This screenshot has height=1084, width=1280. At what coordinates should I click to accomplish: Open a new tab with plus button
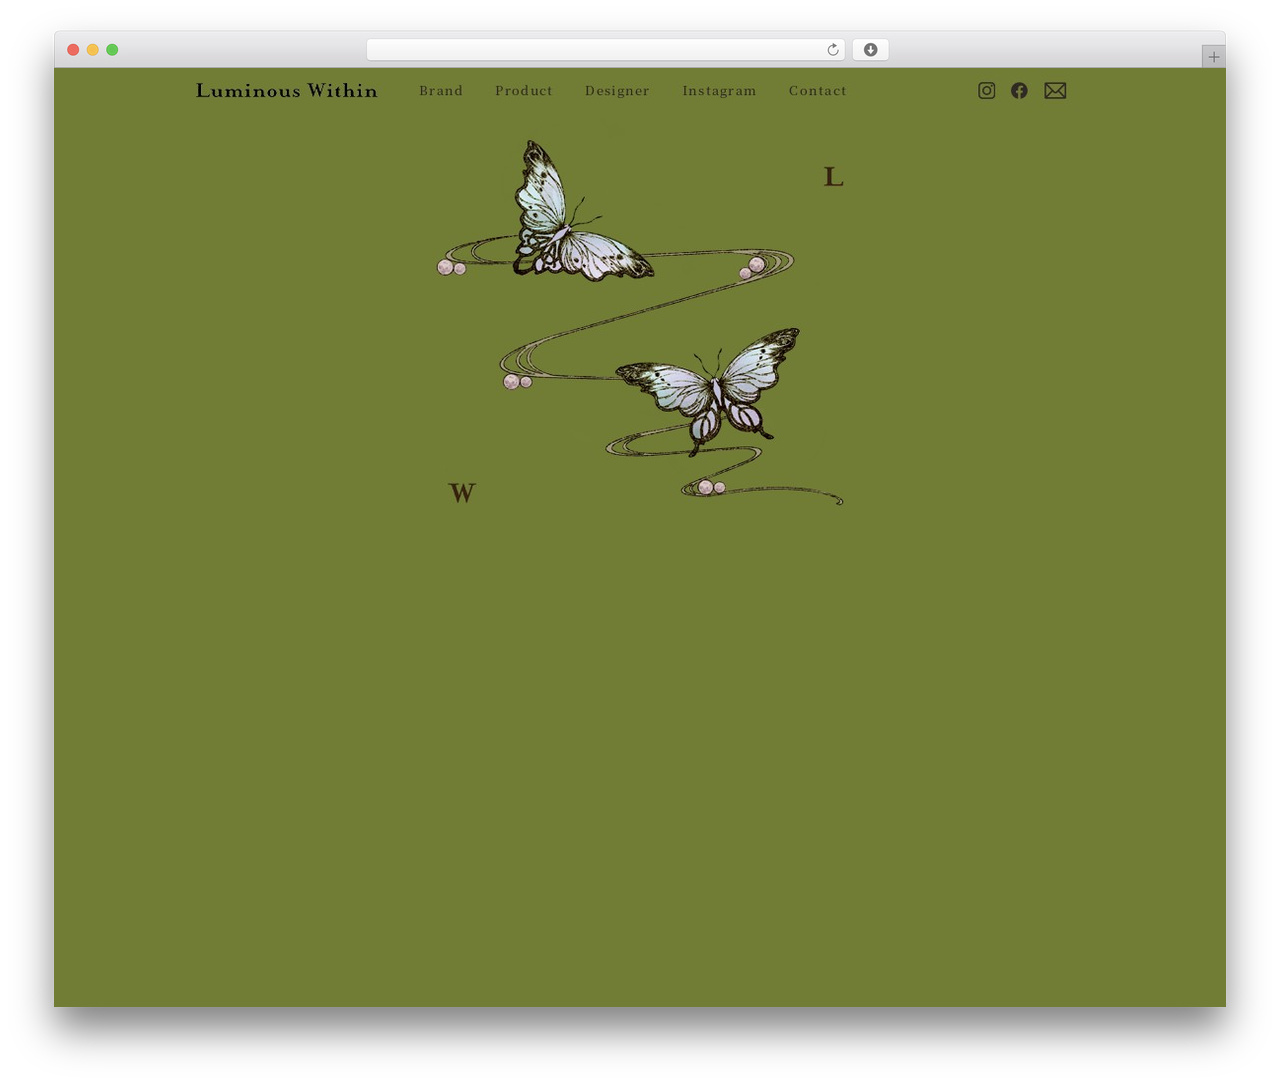[1214, 57]
